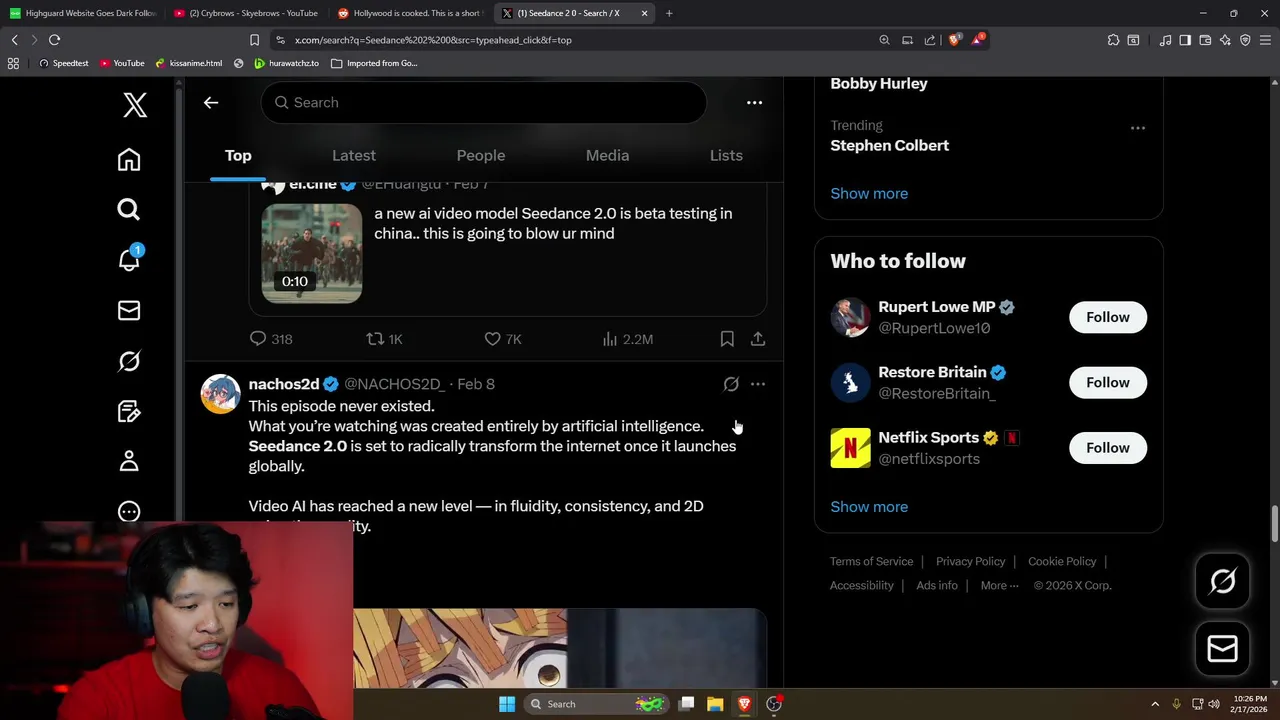
Task: Expand More footer links
Action: coord(999,586)
